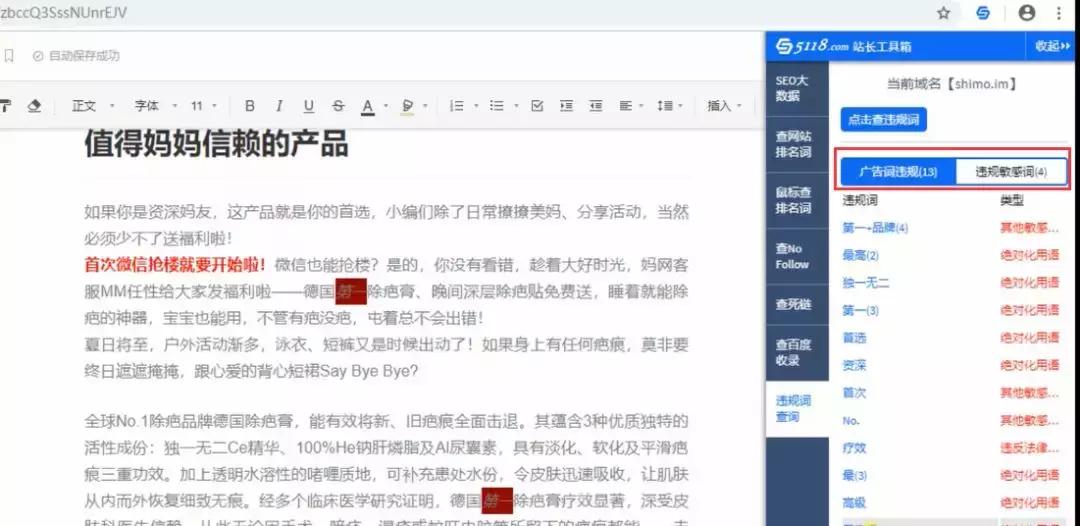The height and width of the screenshot is (526, 1080).
Task: Select the 违规敏感词(4) tab
Action: 1010,172
